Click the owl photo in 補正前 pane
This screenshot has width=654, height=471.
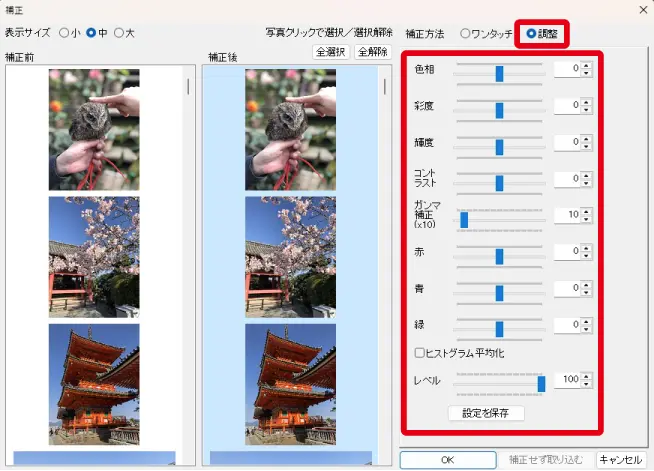94,130
